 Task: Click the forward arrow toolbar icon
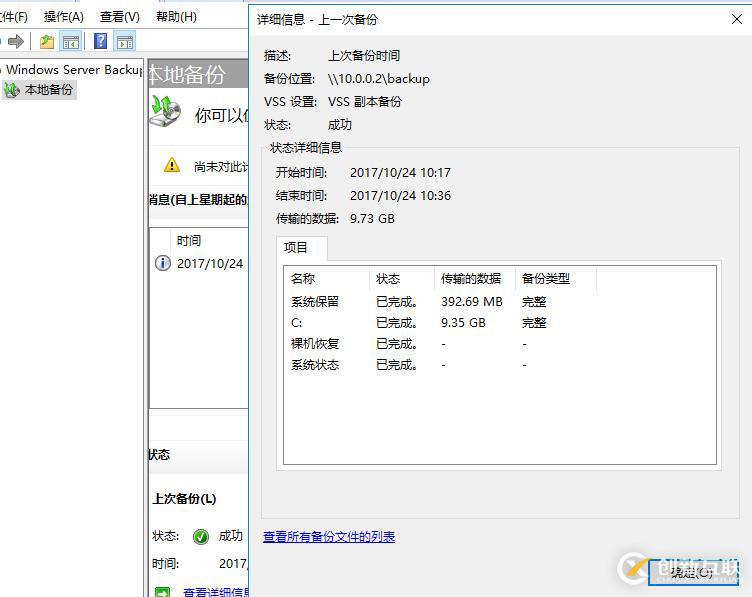[x=16, y=42]
